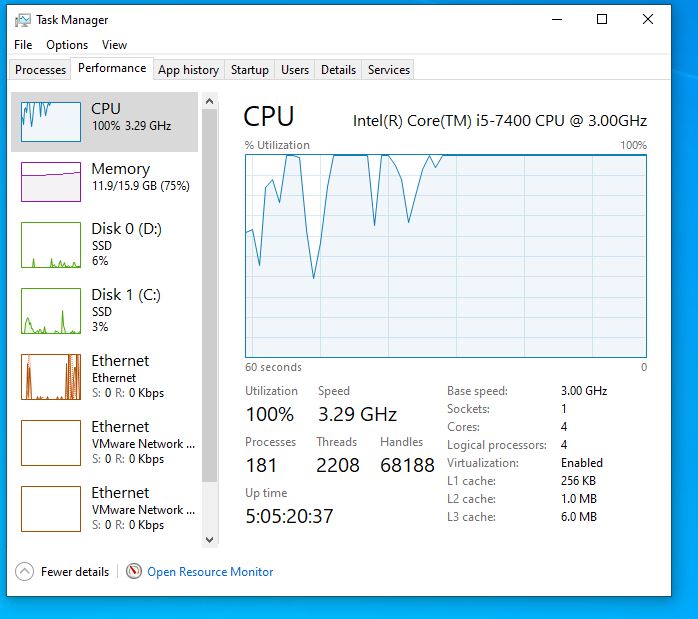Switch to the Startup tab
Viewport: 698px width, 619px height.
point(249,70)
